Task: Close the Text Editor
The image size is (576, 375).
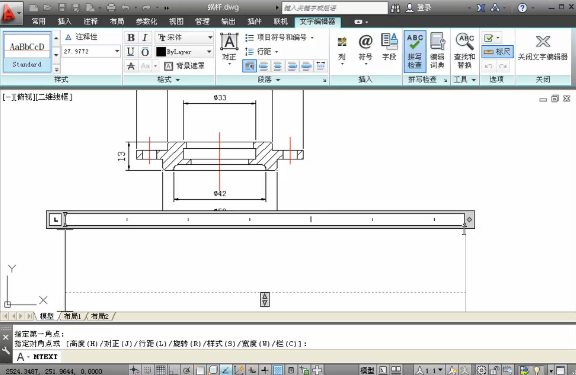Action: click(543, 48)
